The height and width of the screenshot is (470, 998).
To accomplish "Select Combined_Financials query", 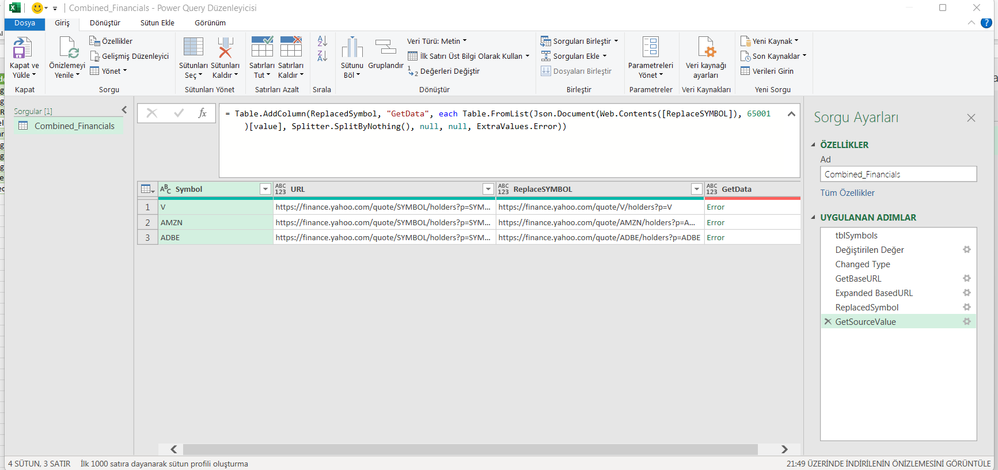I will pyautogui.click(x=67, y=125).
